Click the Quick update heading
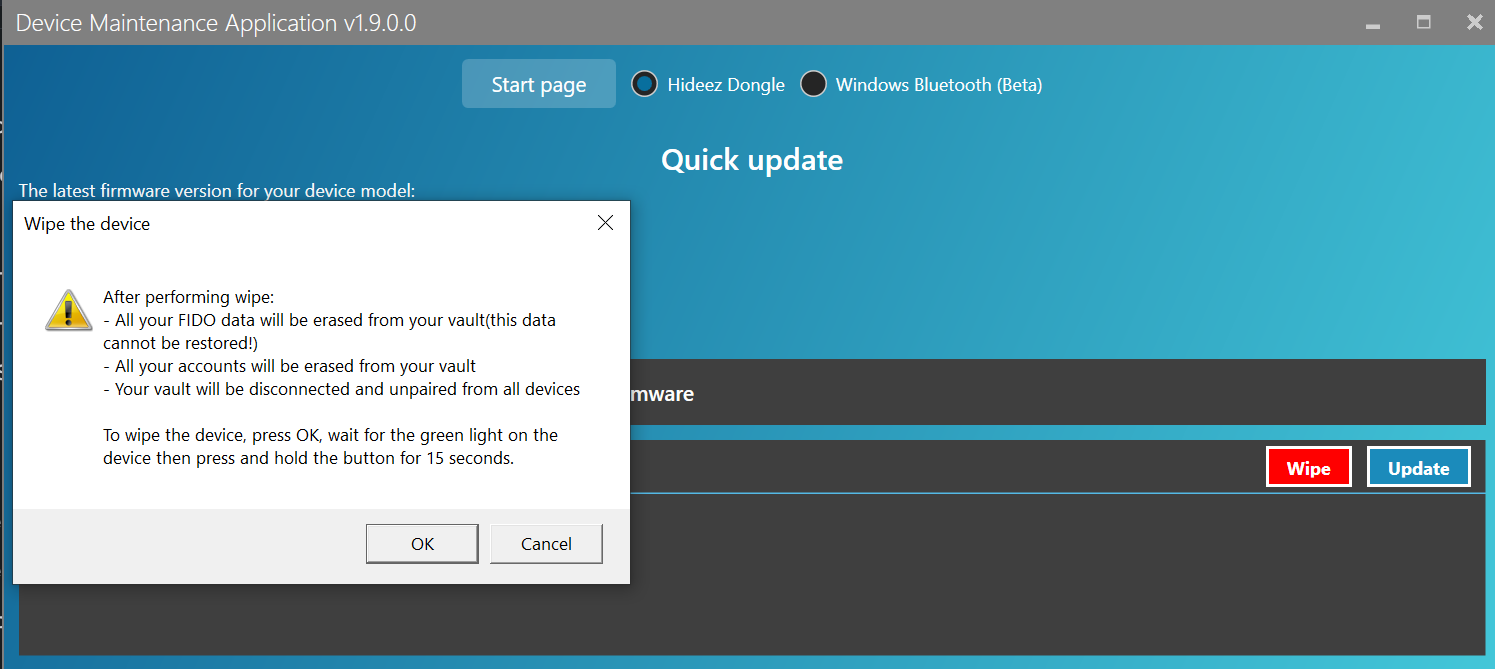 (751, 160)
